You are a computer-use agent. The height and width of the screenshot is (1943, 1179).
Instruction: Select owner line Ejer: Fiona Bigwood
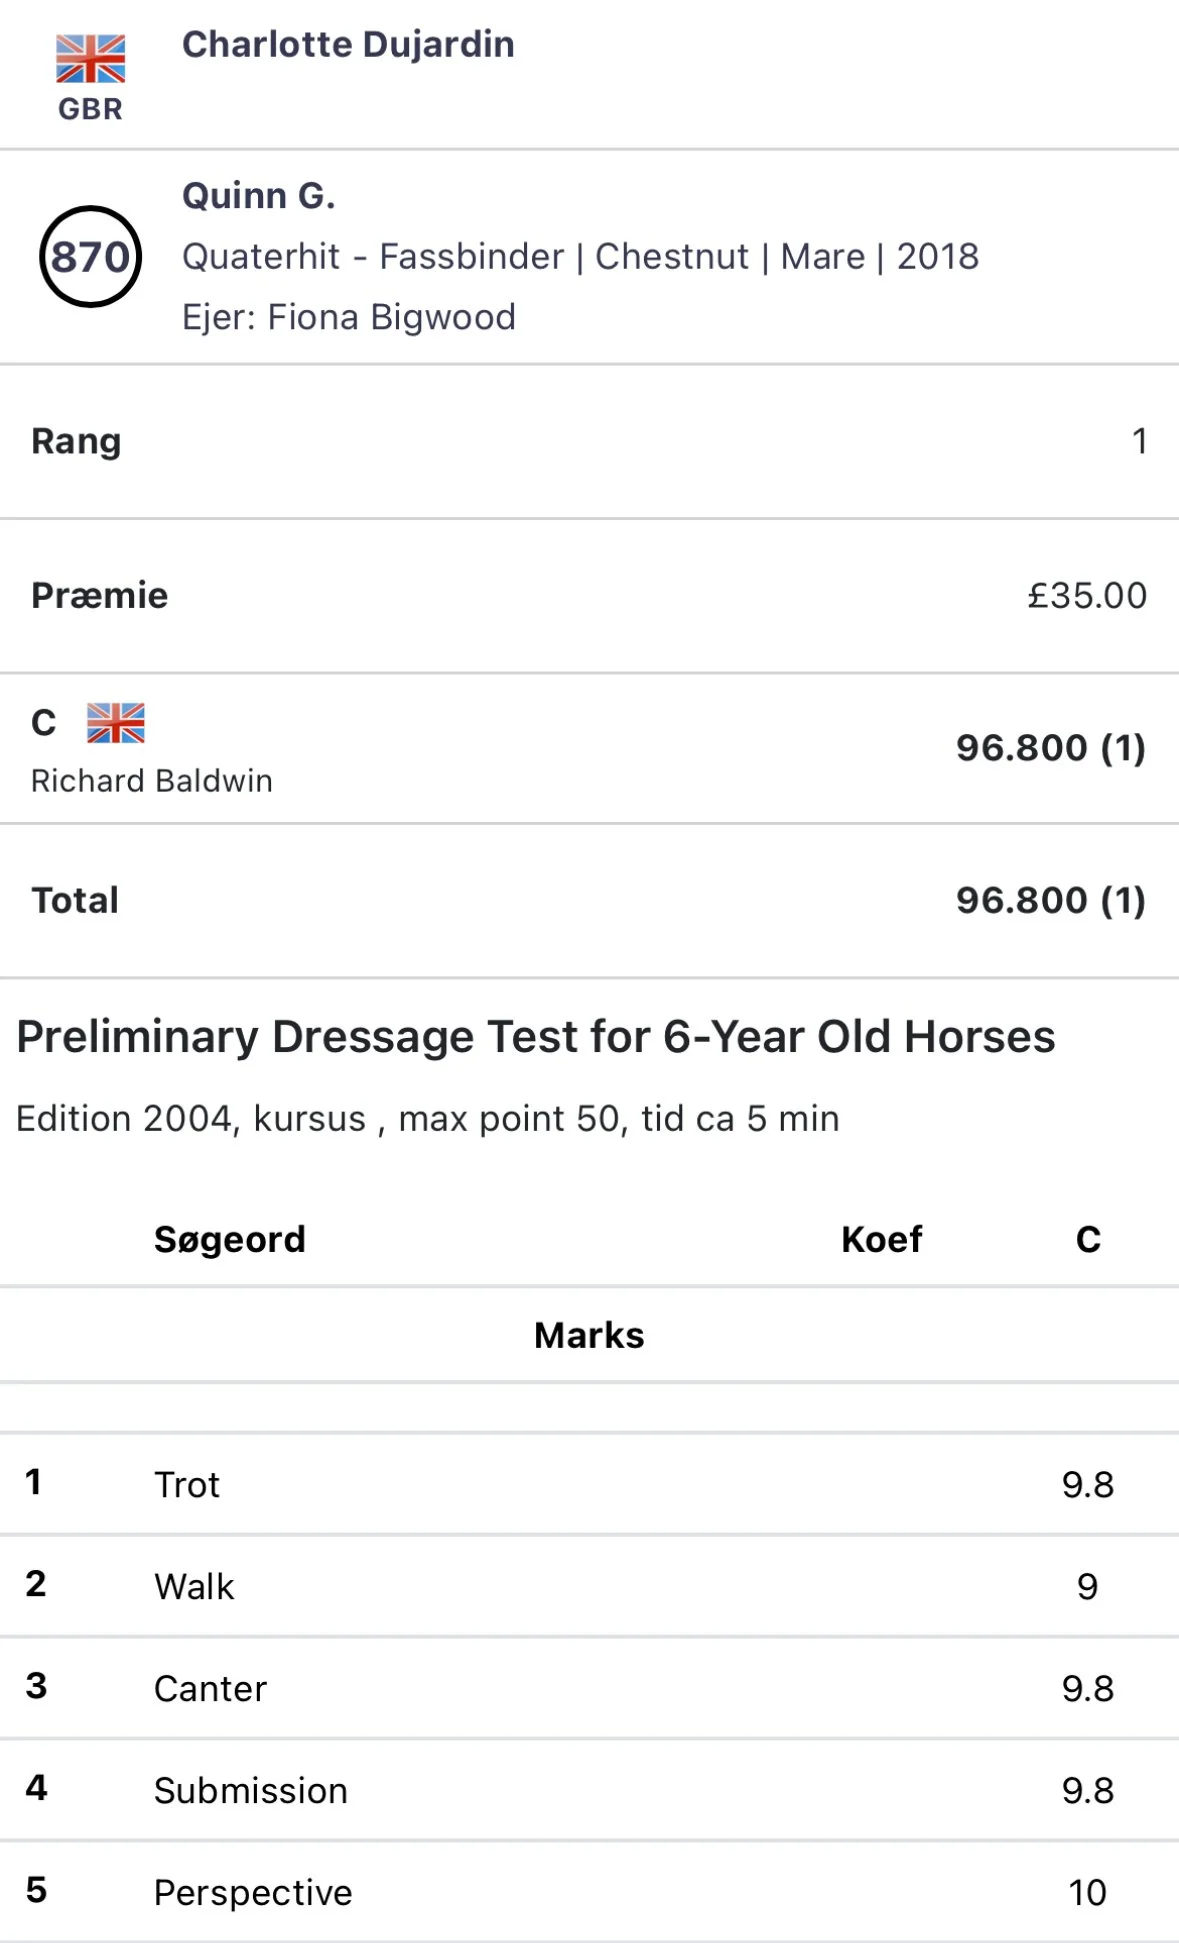pyautogui.click(x=348, y=317)
